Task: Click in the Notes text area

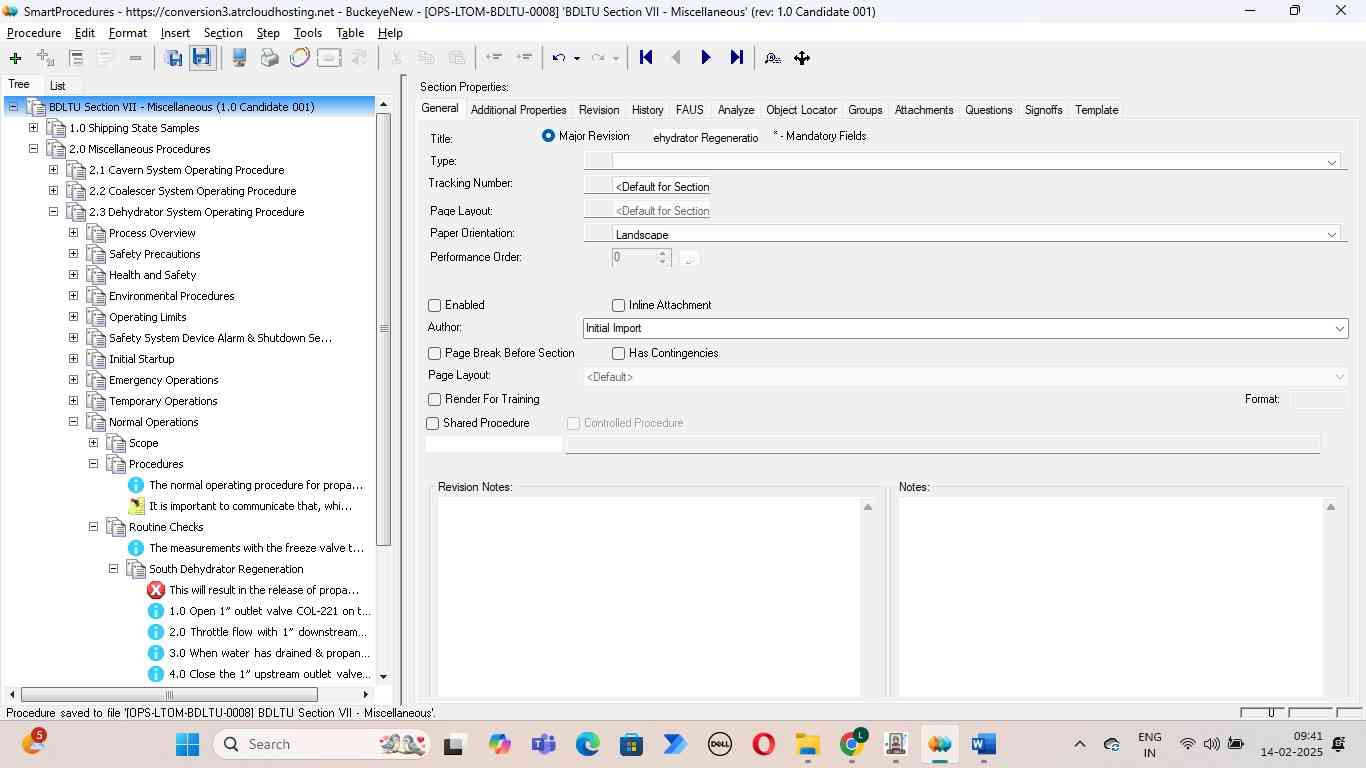Action: click(x=1110, y=596)
